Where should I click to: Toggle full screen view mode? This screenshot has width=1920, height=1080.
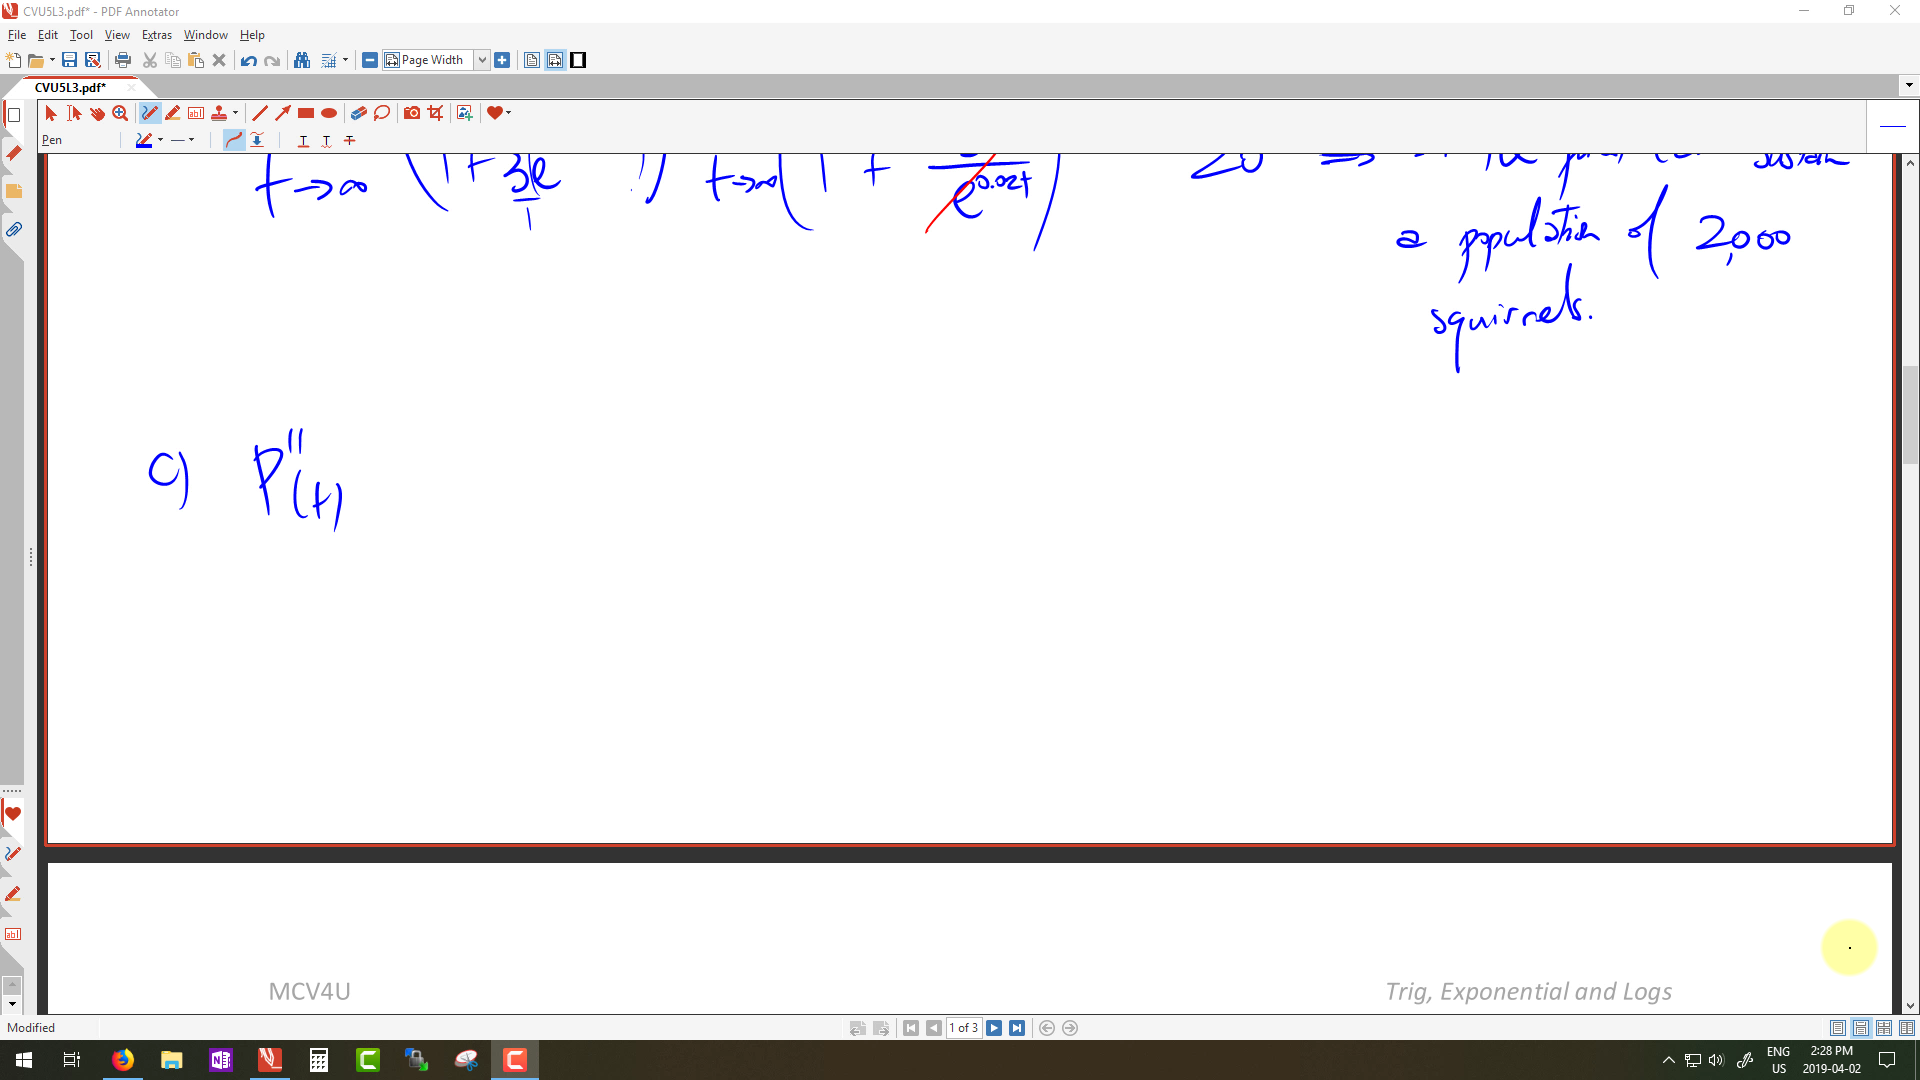[x=578, y=60]
